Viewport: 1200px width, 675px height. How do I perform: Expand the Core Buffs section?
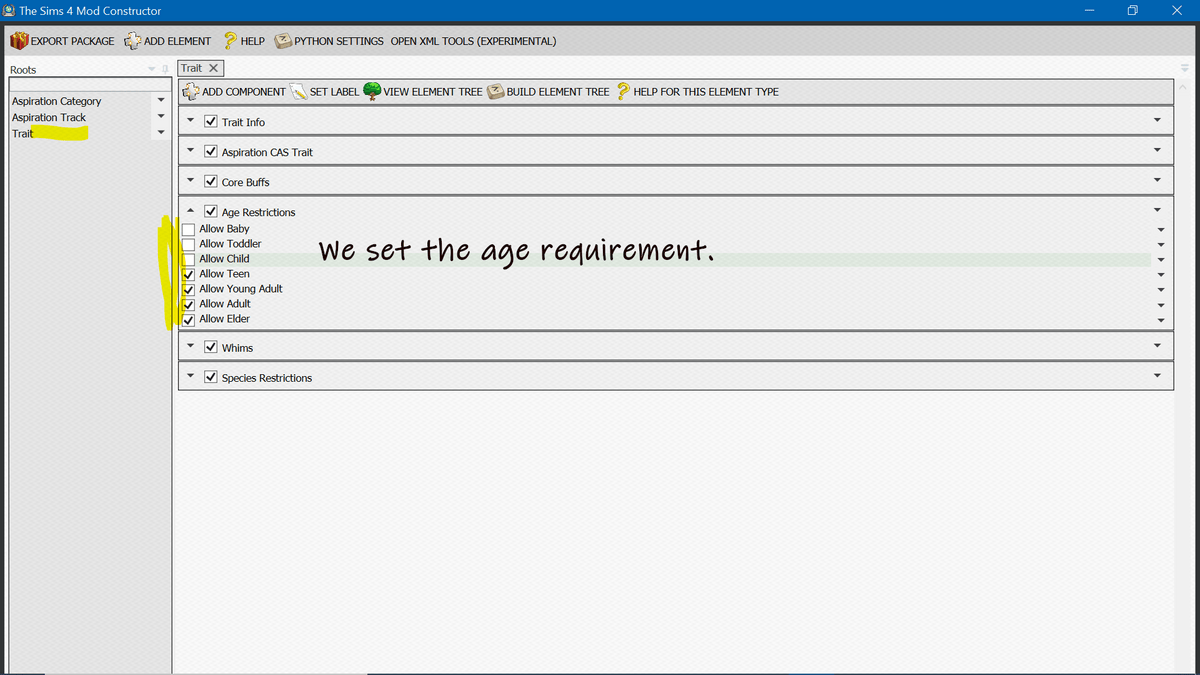pyautogui.click(x=190, y=181)
